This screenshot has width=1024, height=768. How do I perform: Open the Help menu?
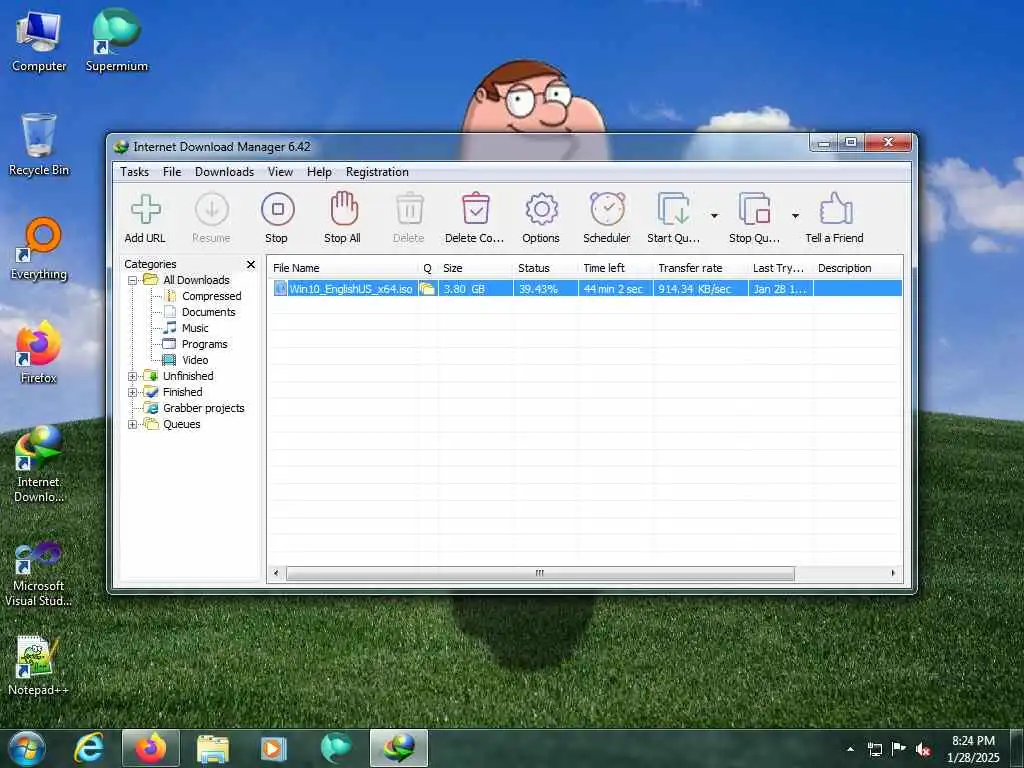point(319,172)
